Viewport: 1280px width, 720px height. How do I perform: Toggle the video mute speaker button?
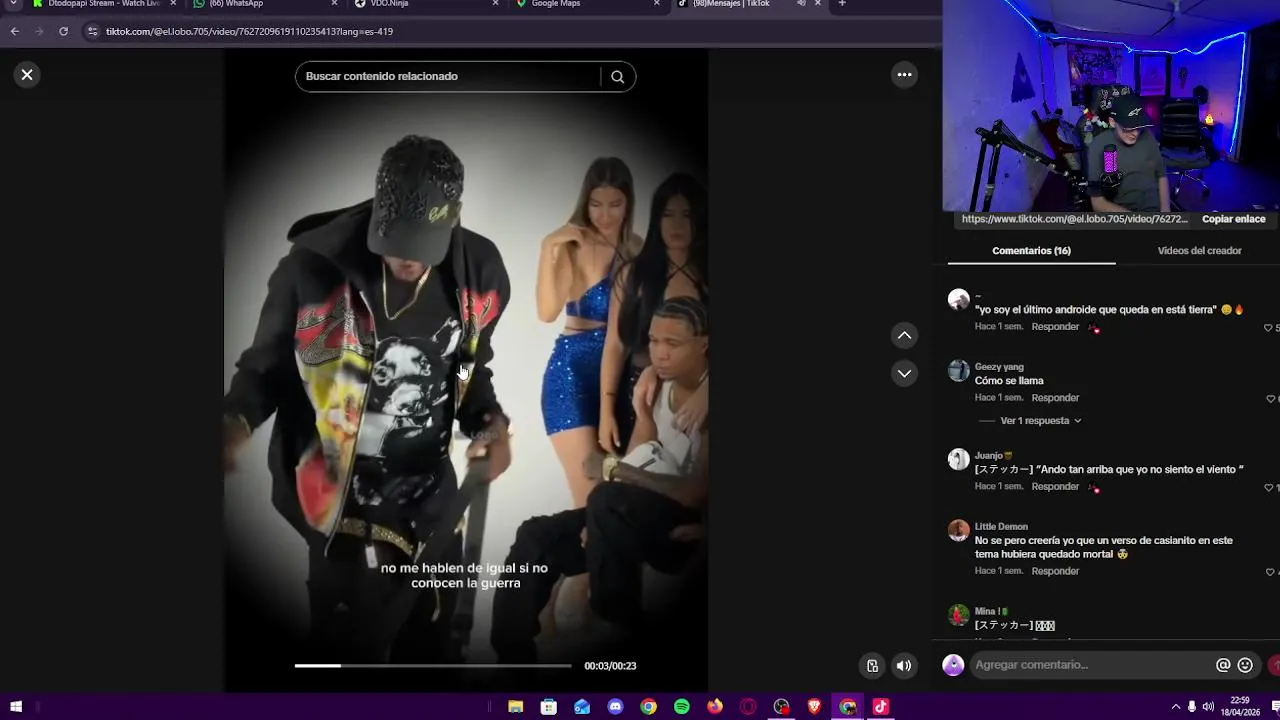pos(904,666)
